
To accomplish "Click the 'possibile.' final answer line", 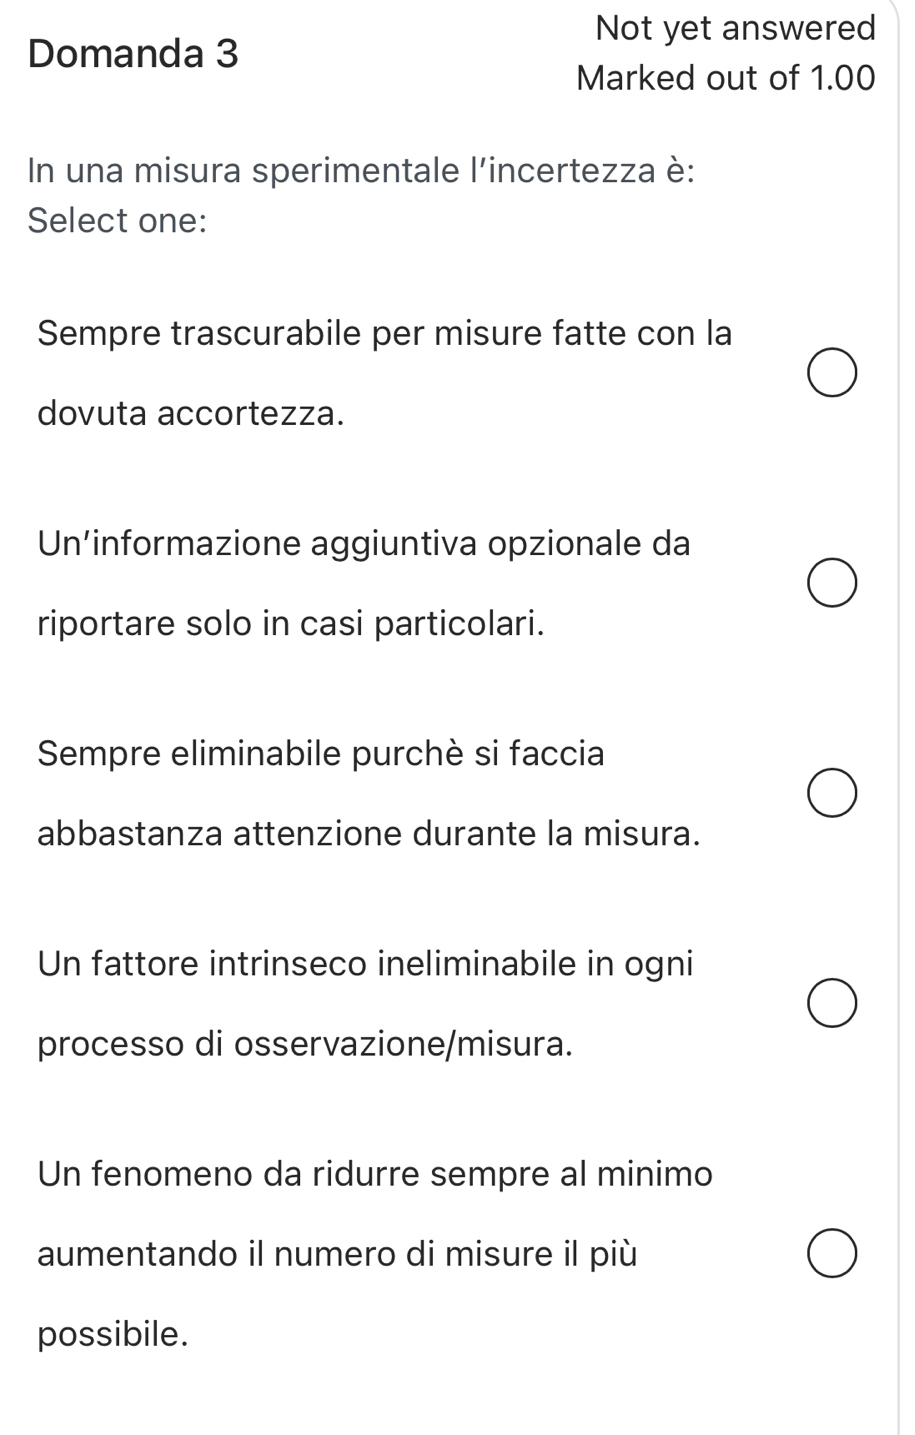I will coord(113,1334).
